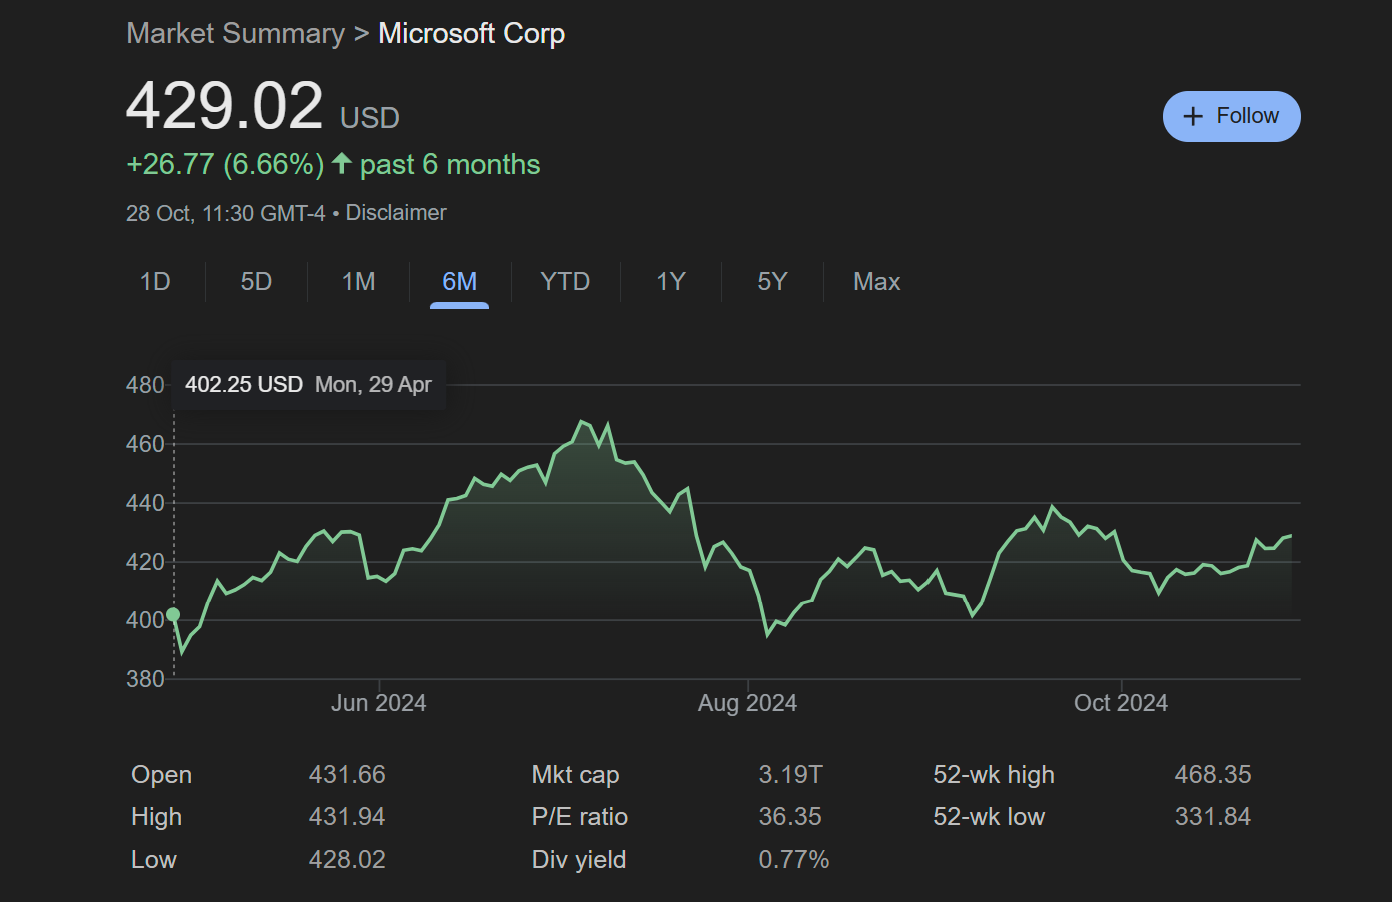The image size is (1392, 902).
Task: Click the Microsoft Corp title
Action: (x=471, y=34)
